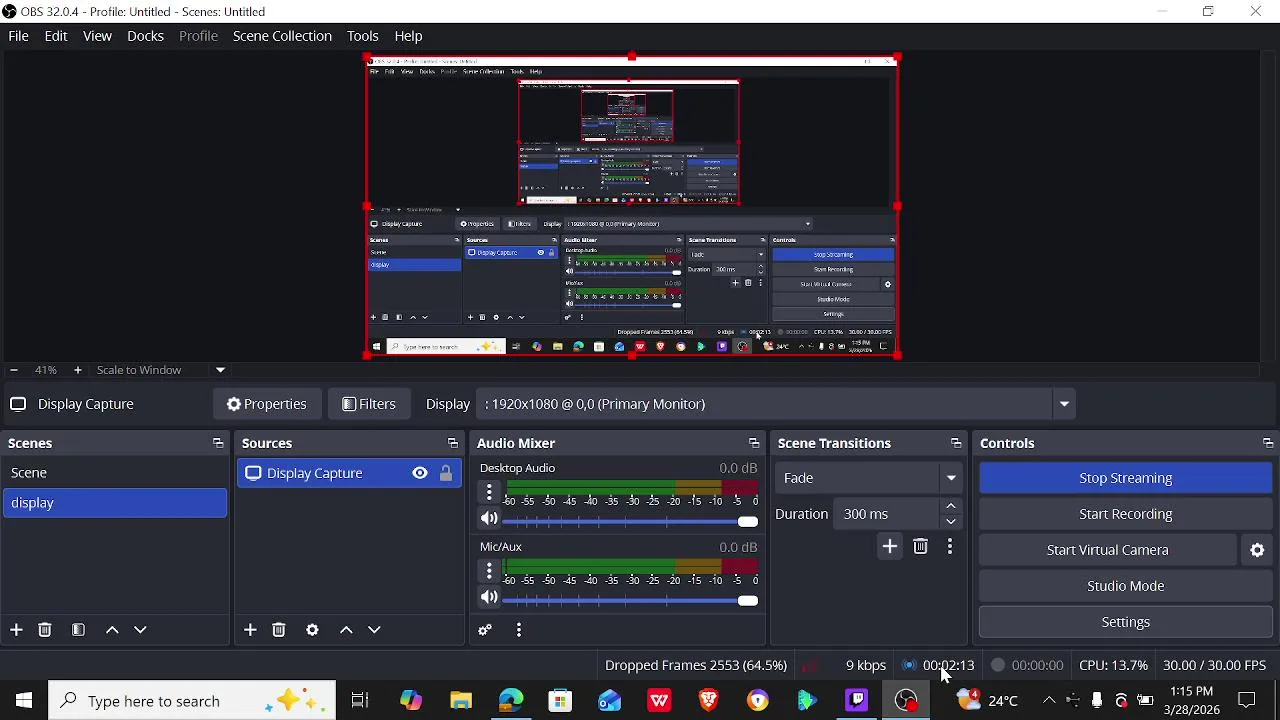Zoom out preview with minus icon
Image resolution: width=1280 pixels, height=720 pixels.
(x=14, y=370)
